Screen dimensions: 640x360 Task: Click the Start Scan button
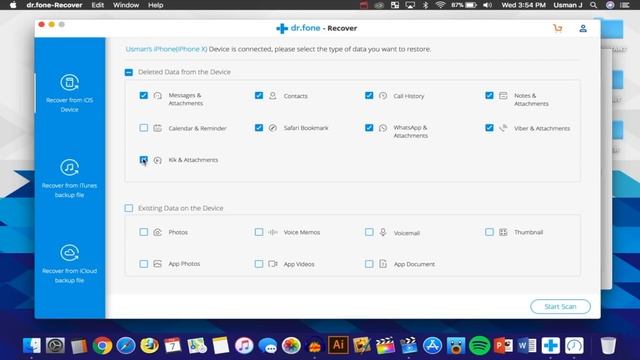pyautogui.click(x=560, y=307)
